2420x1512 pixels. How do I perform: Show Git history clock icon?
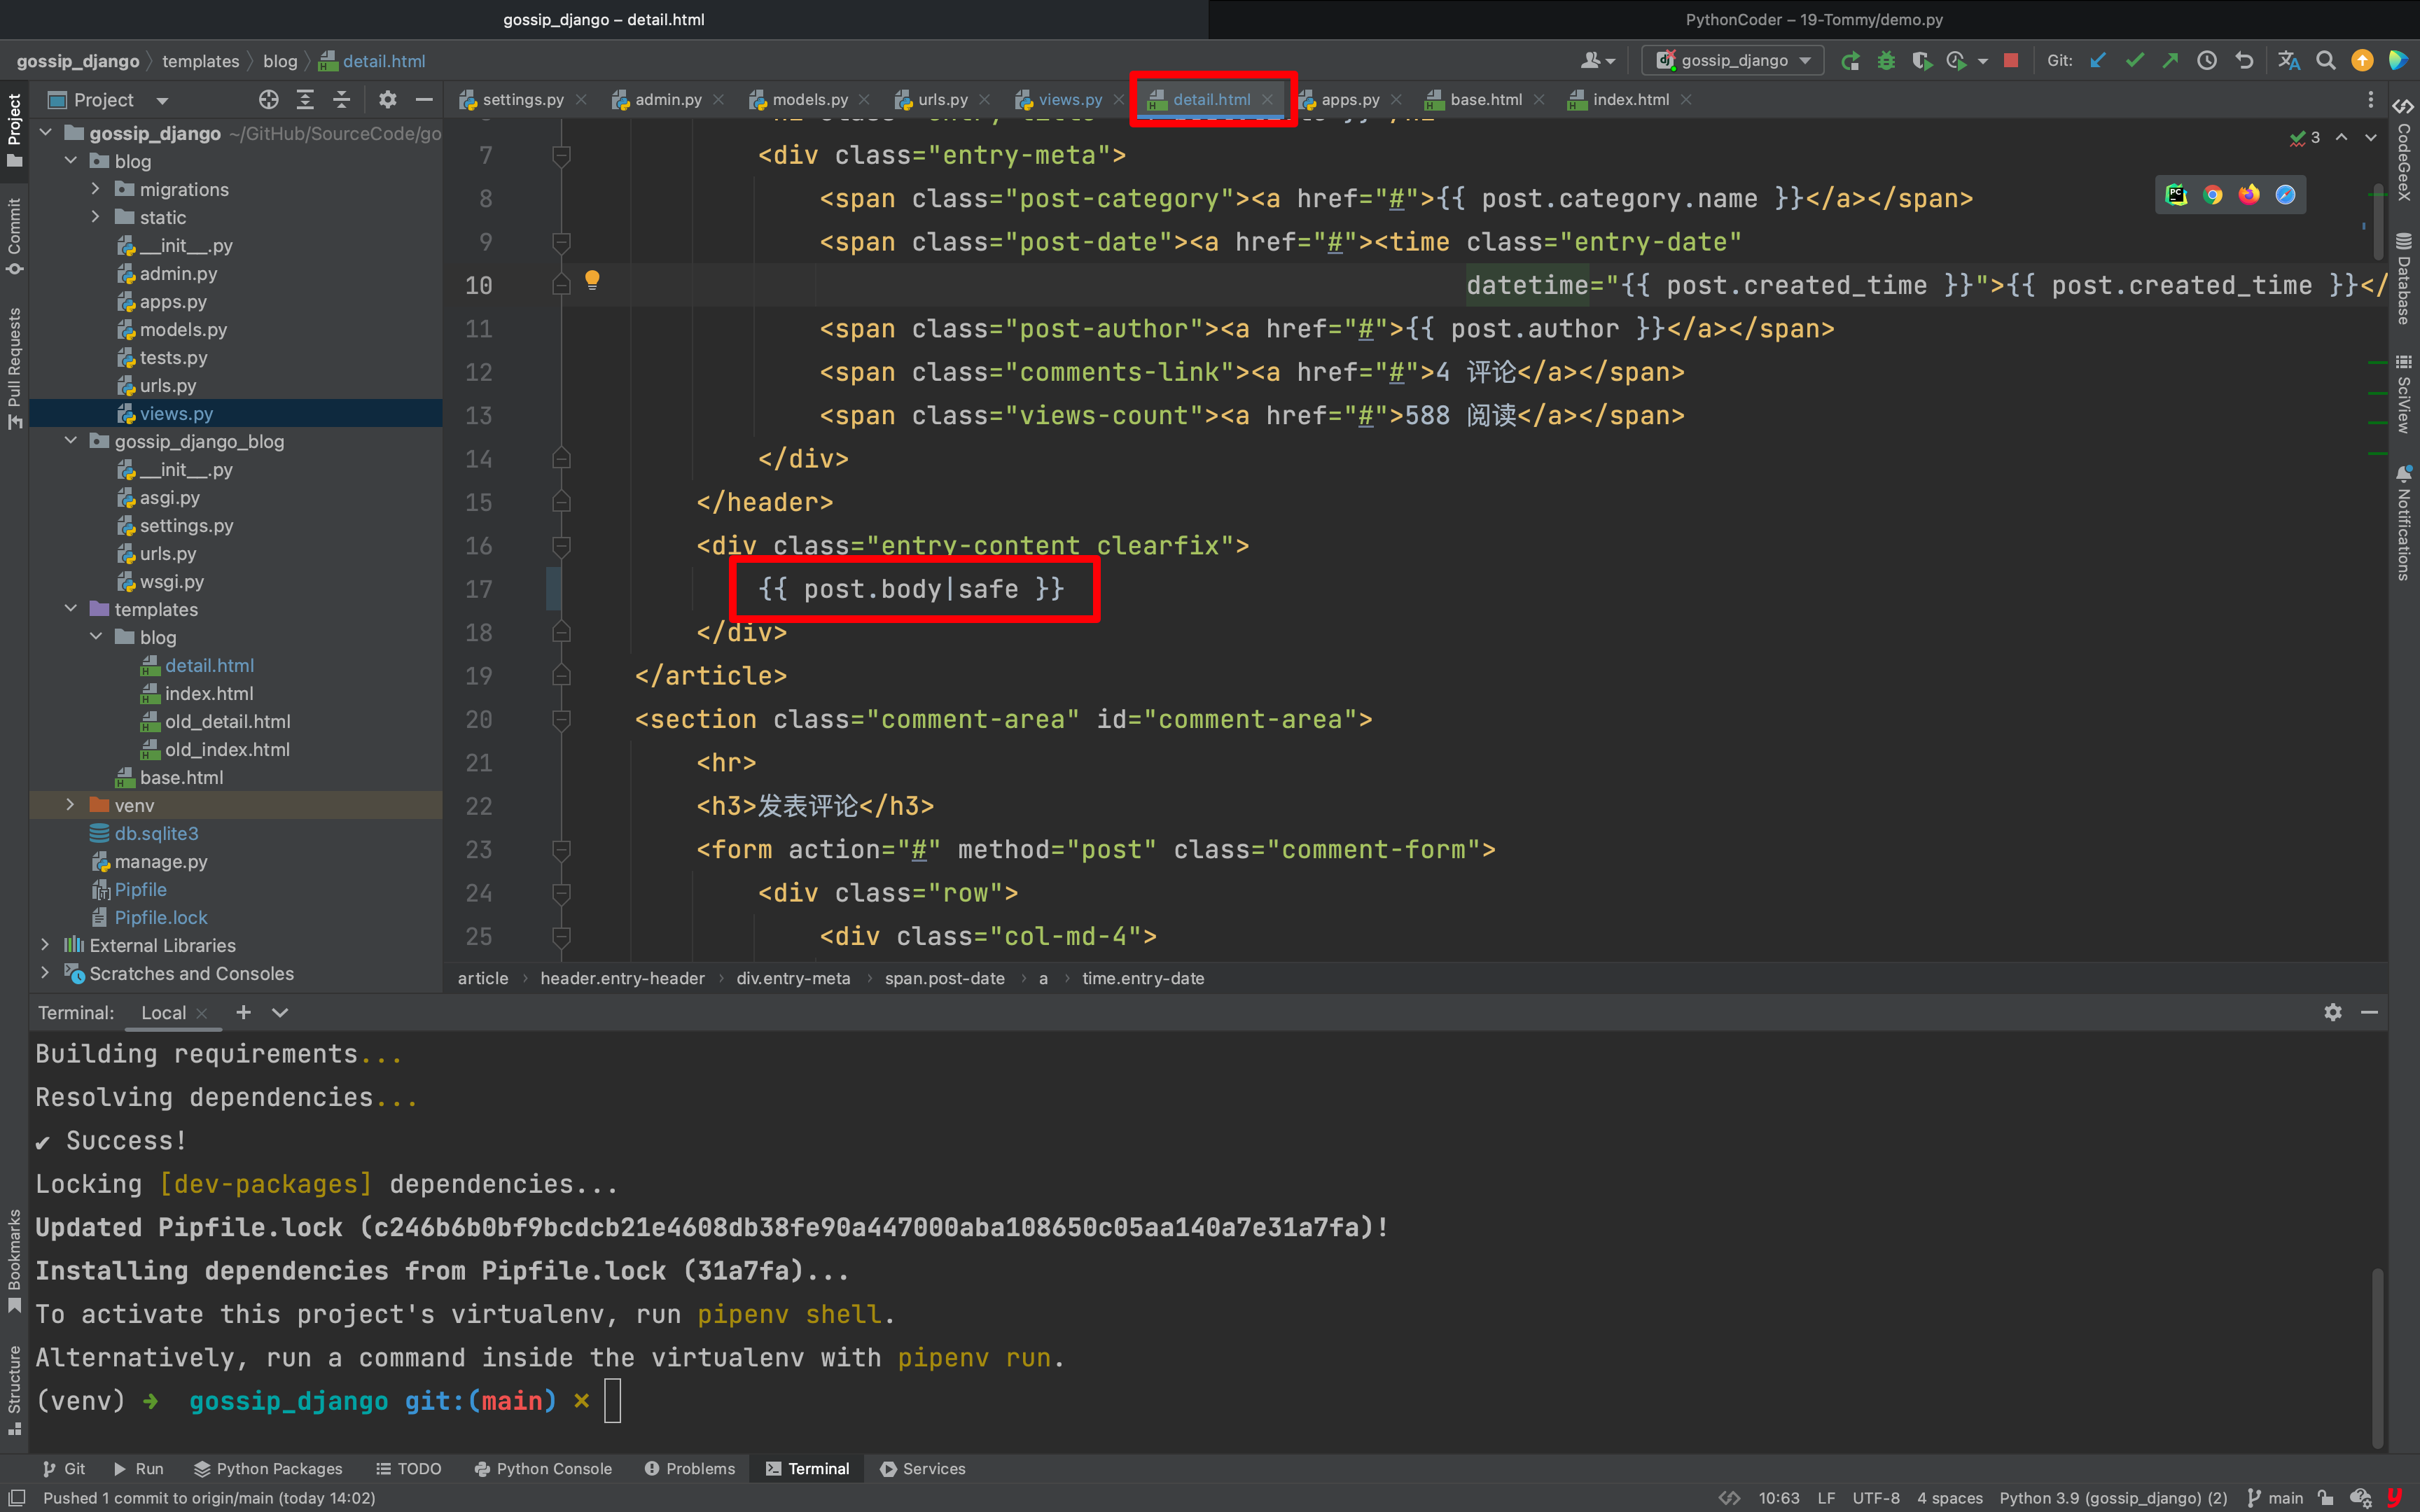2207,61
